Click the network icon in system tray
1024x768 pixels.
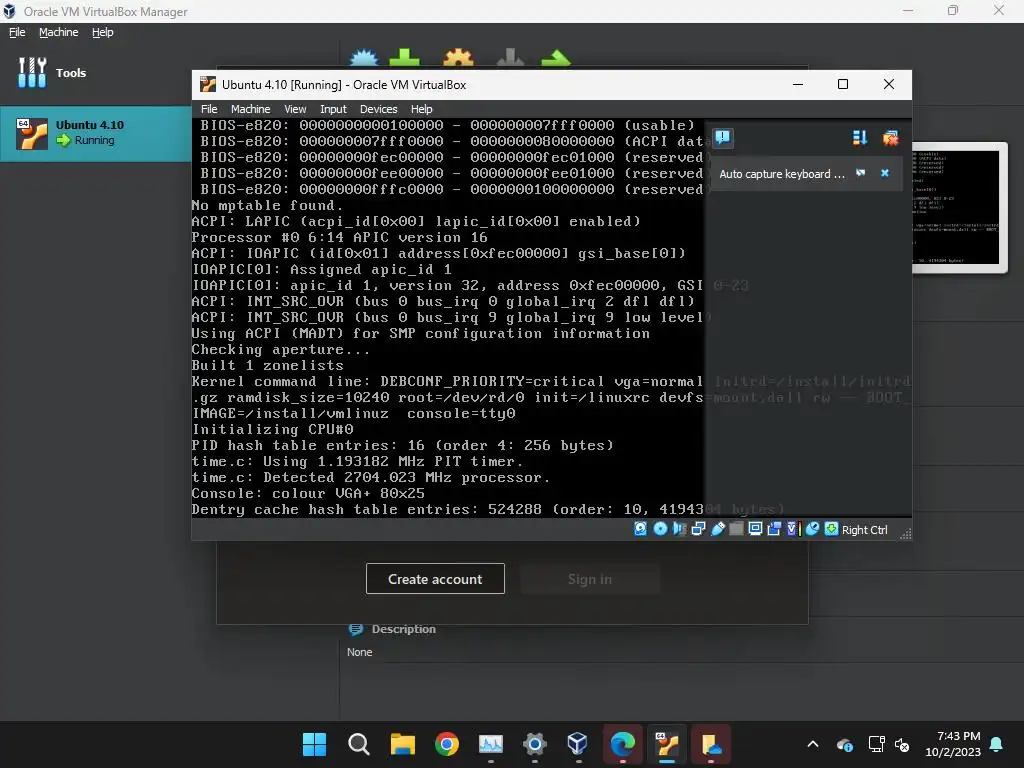pos(876,744)
